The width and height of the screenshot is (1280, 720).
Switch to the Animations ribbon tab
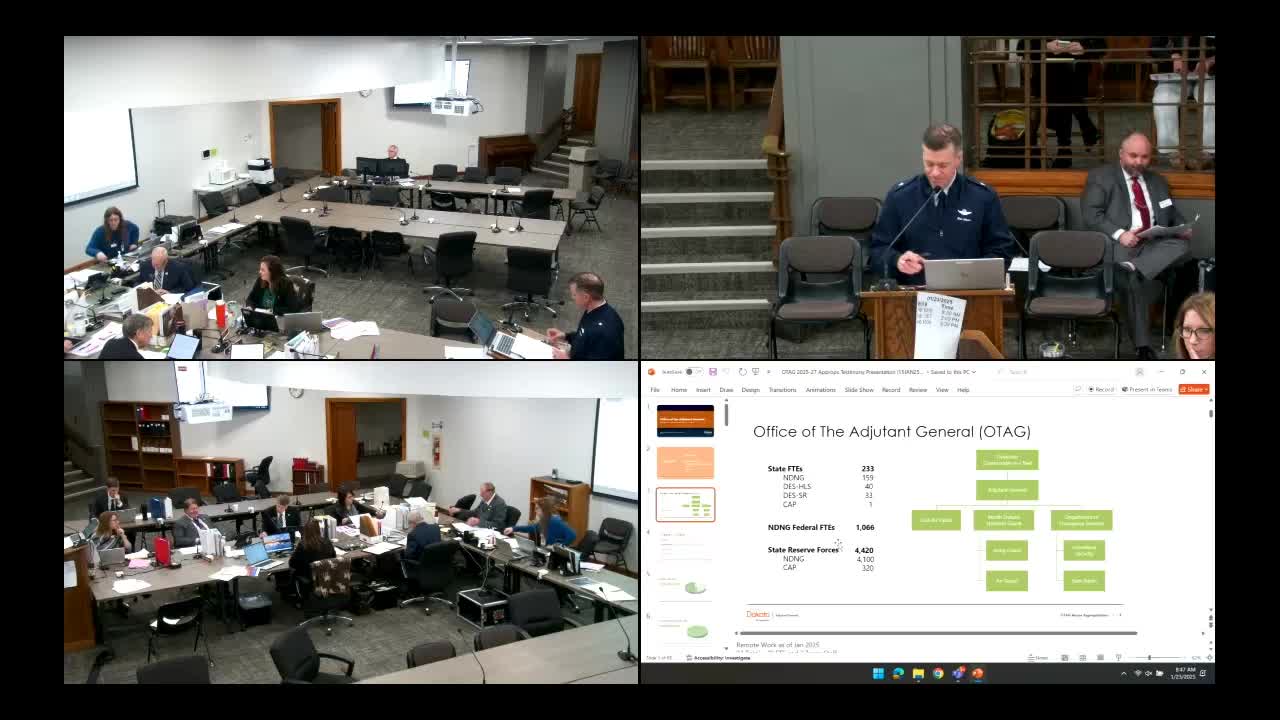pyautogui.click(x=820, y=390)
